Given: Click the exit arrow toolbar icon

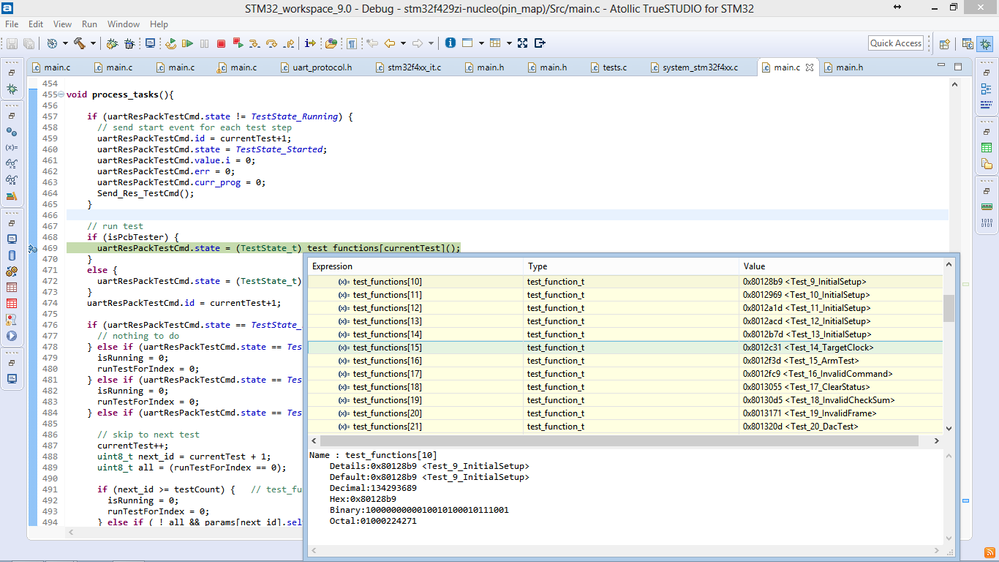Looking at the screenshot, I should pos(540,43).
